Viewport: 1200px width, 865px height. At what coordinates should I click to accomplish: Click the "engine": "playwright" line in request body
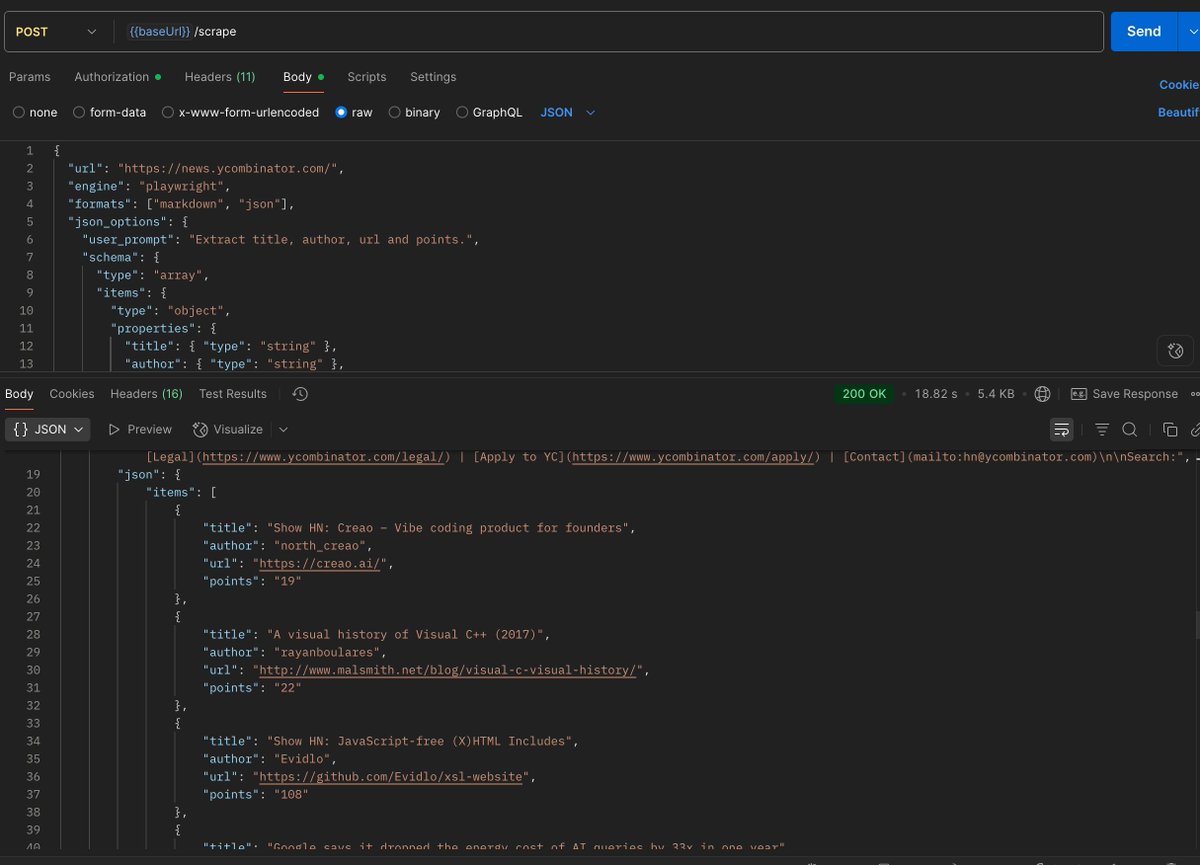pyautogui.click(x=149, y=186)
